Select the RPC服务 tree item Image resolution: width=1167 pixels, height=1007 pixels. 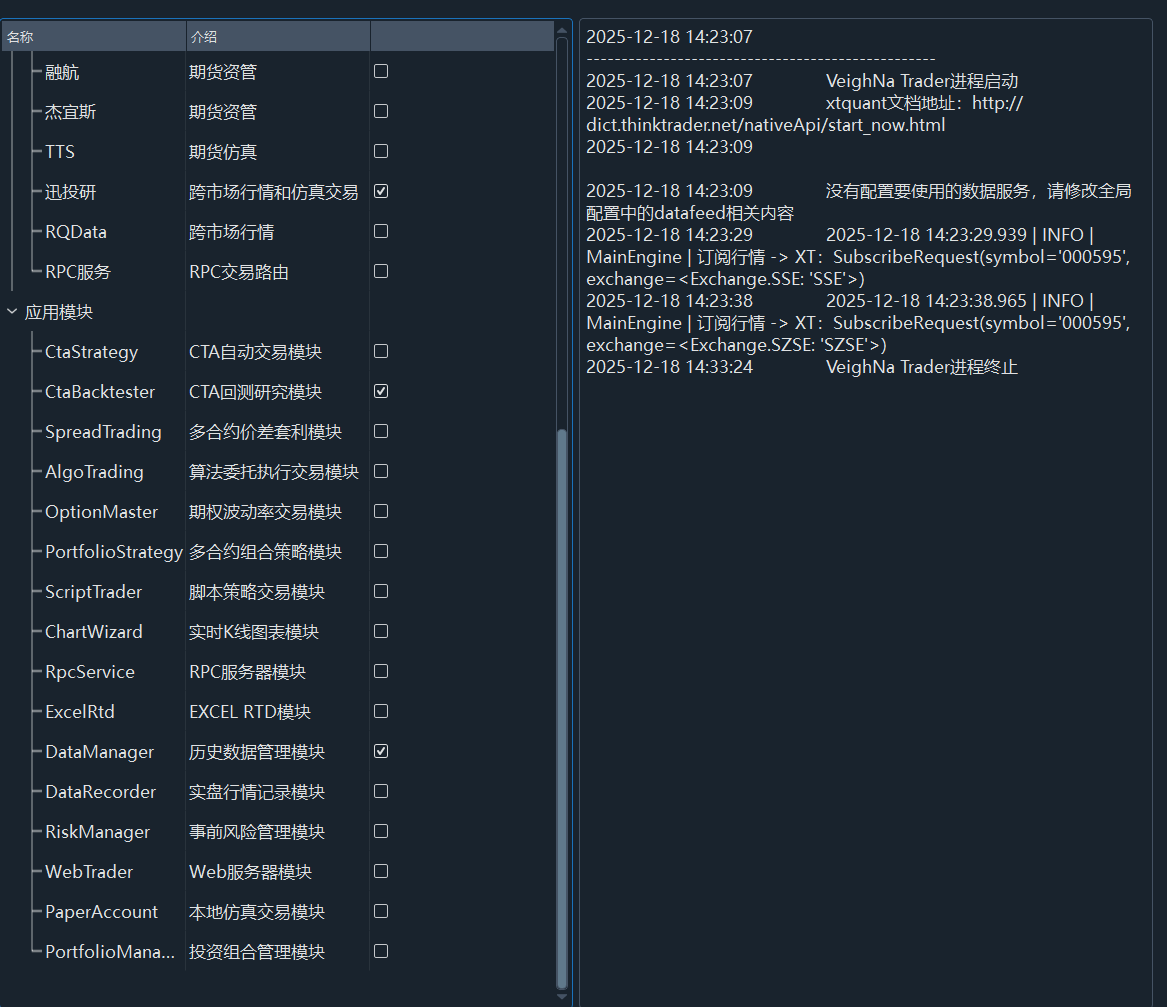(78, 272)
